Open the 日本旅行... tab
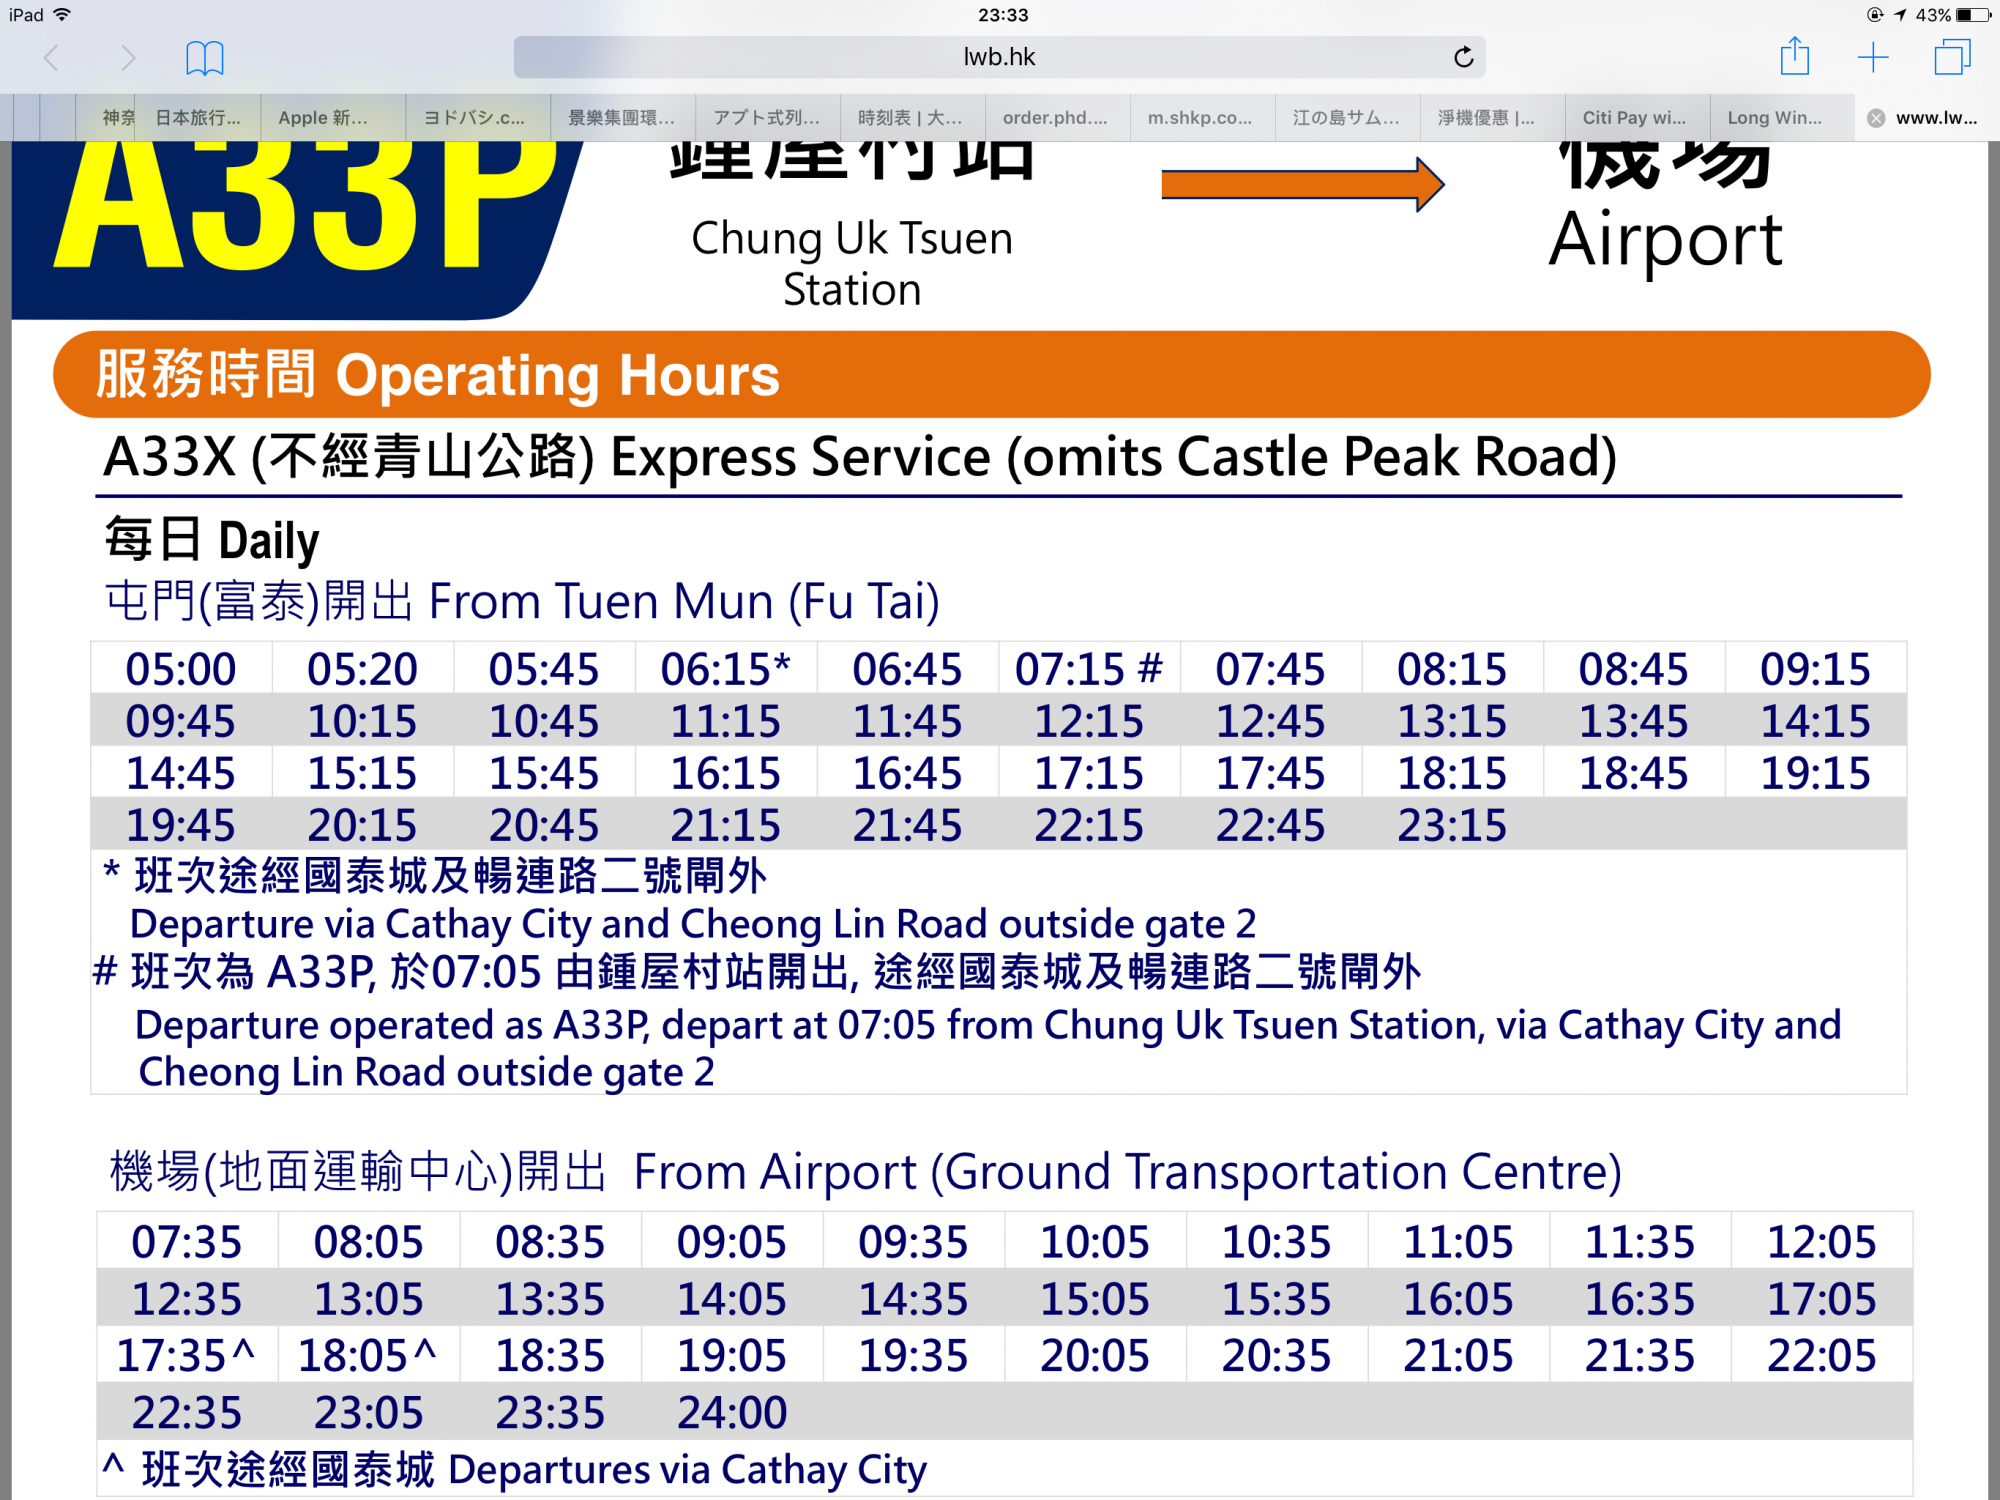This screenshot has height=1500, width=2000. coord(198,118)
